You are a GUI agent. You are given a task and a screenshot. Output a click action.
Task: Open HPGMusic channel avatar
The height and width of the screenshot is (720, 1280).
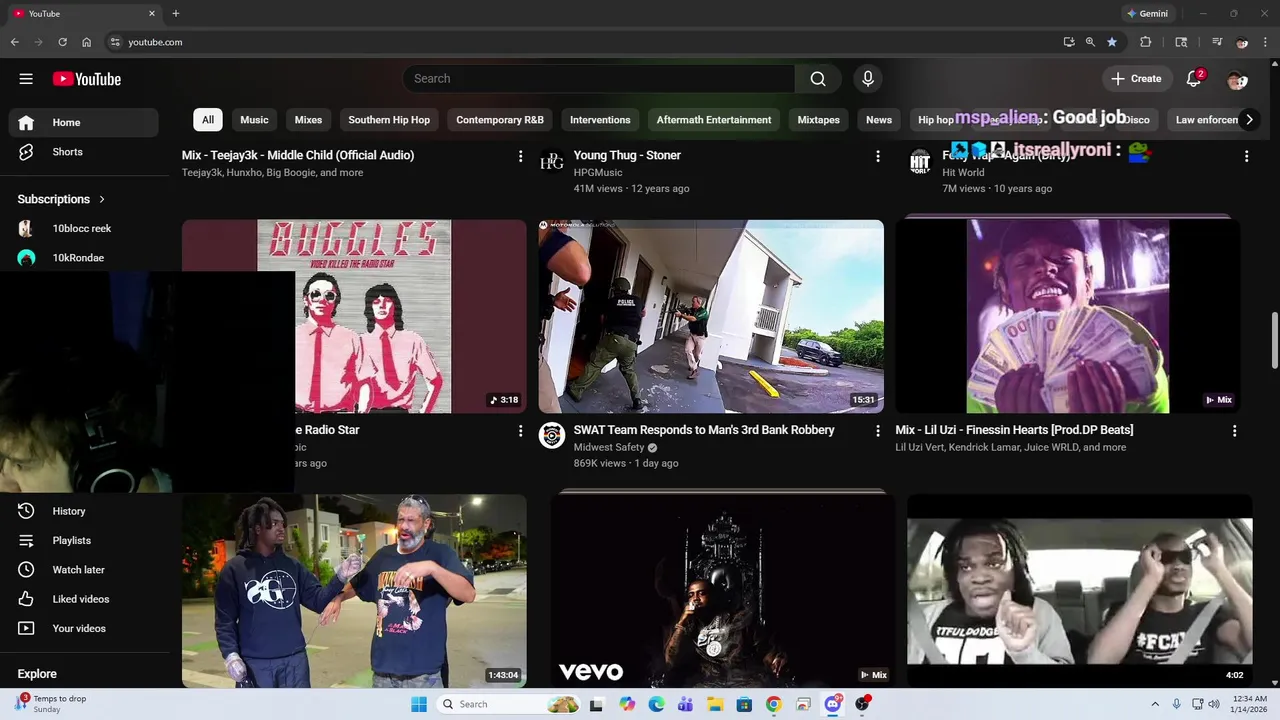[552, 160]
